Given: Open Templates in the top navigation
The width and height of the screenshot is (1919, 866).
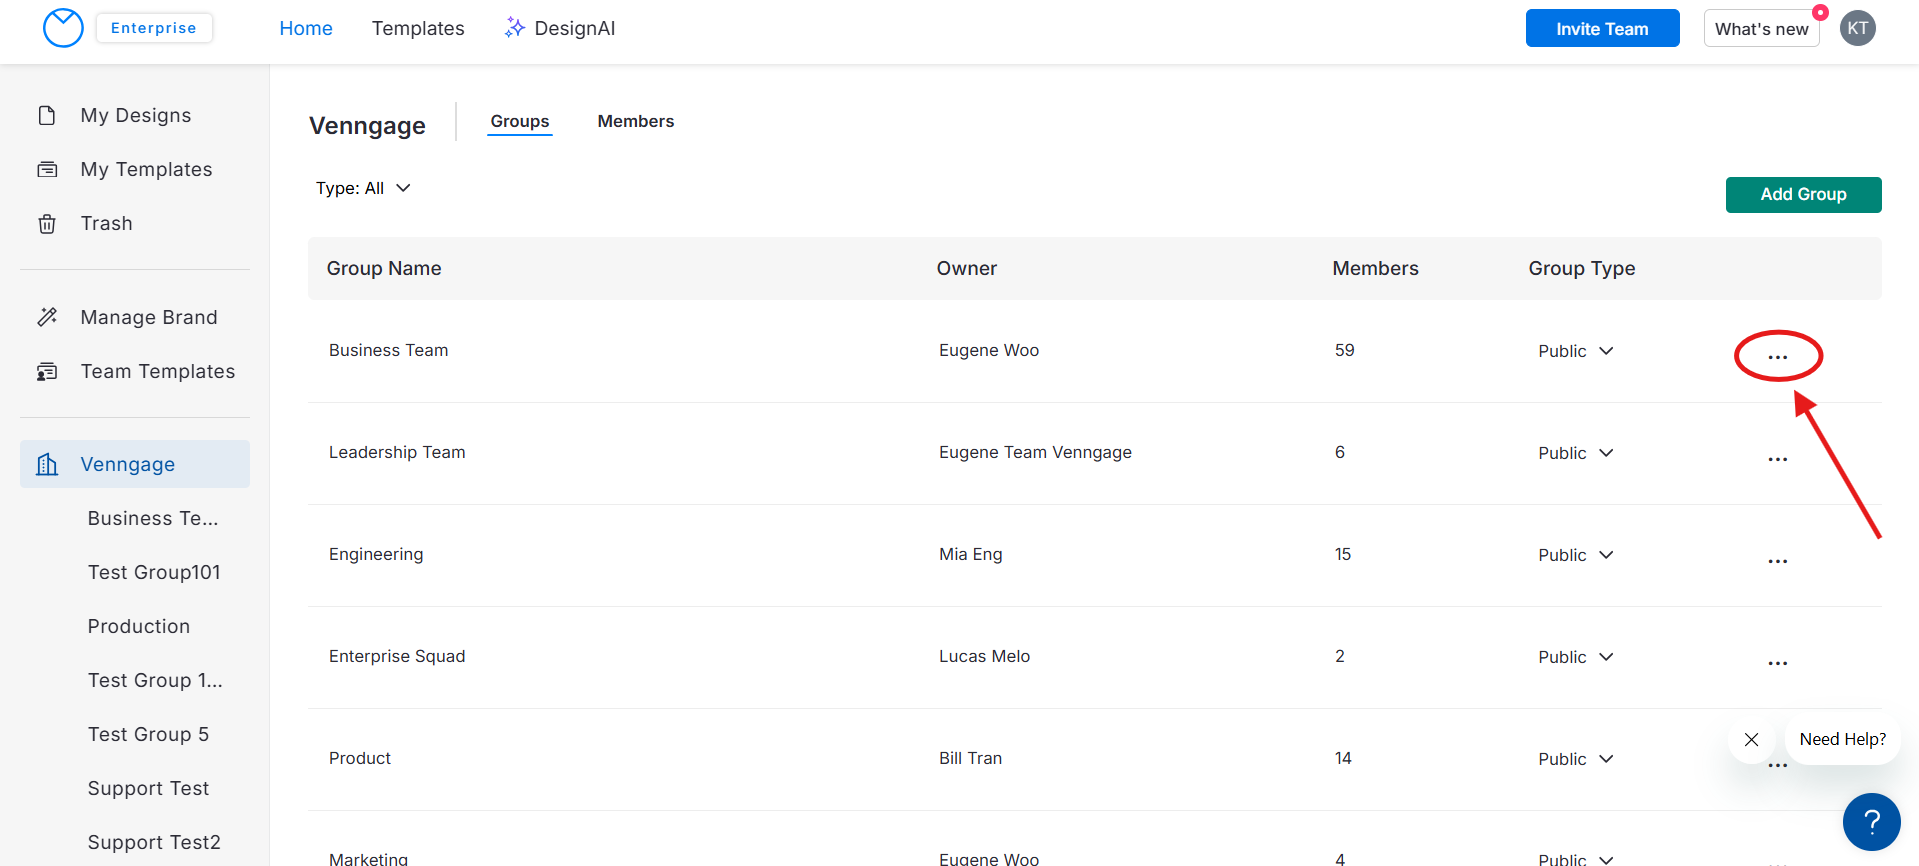Looking at the screenshot, I should coord(418,28).
